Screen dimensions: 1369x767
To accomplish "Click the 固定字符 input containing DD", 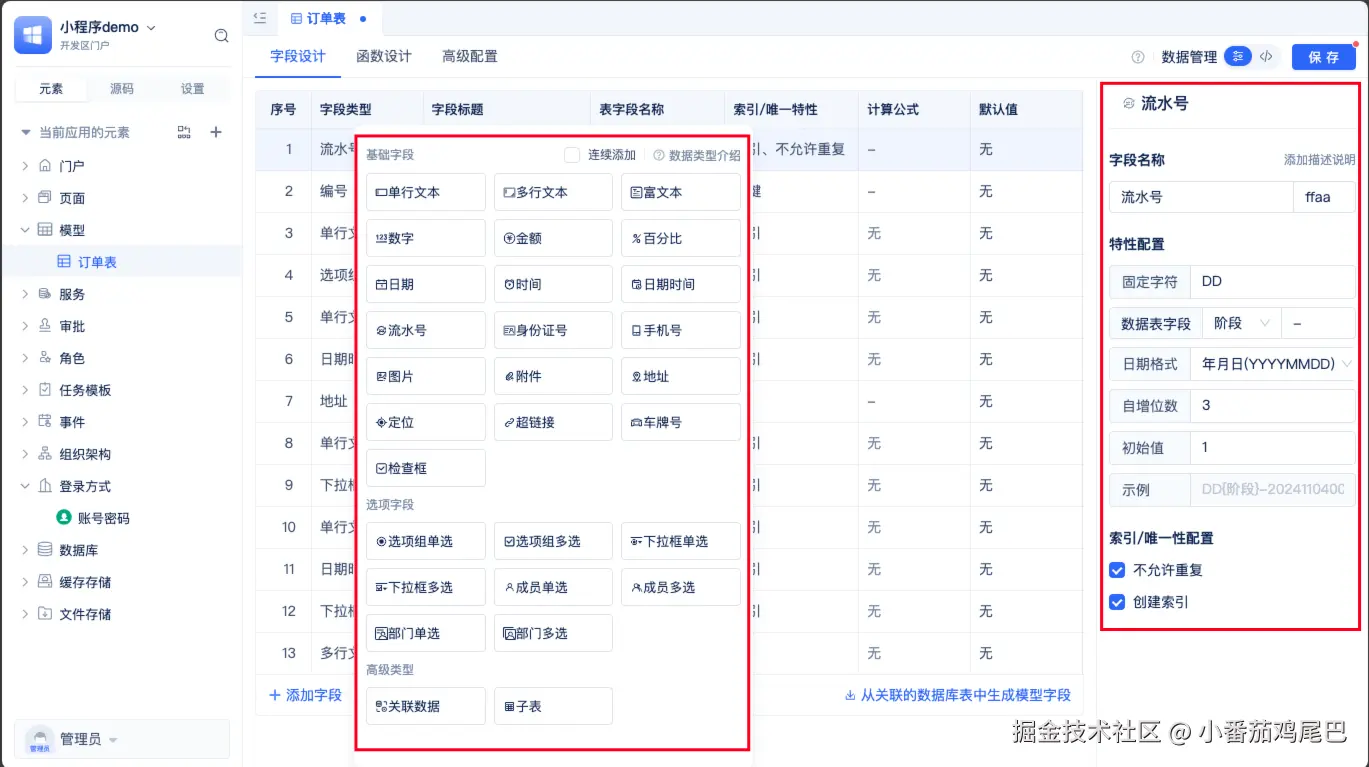I will (1274, 282).
